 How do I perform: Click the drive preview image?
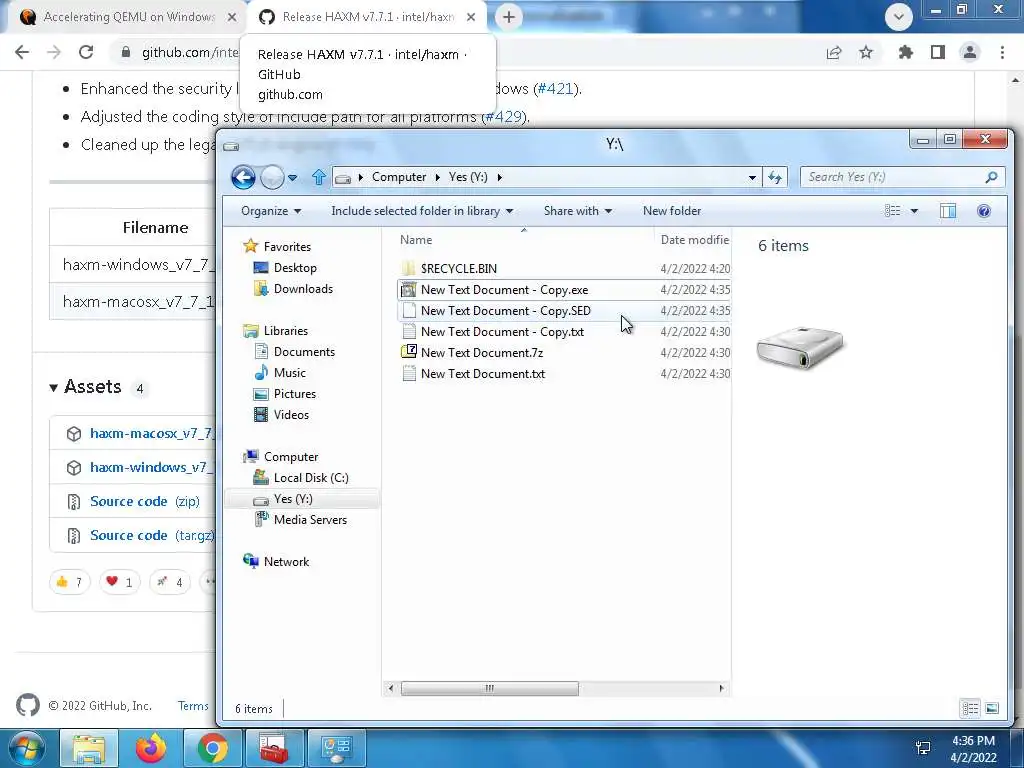pyautogui.click(x=800, y=347)
